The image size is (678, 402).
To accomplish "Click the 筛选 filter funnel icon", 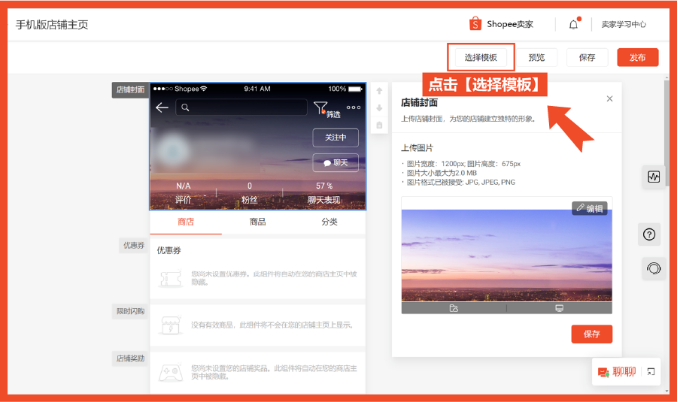I will pos(320,108).
